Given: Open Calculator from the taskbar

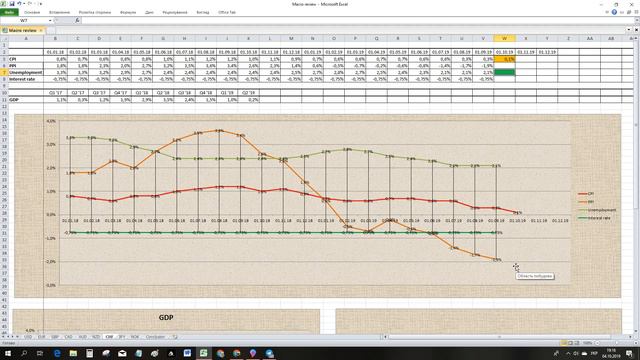Looking at the screenshot, I should [89, 353].
